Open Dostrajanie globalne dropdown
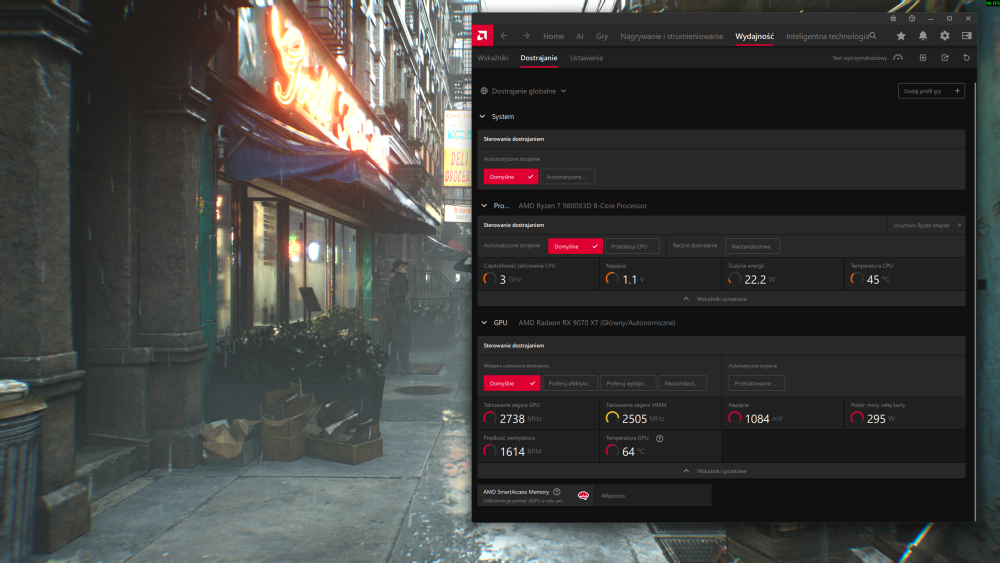Viewport: 1000px width, 563px height. (529, 91)
